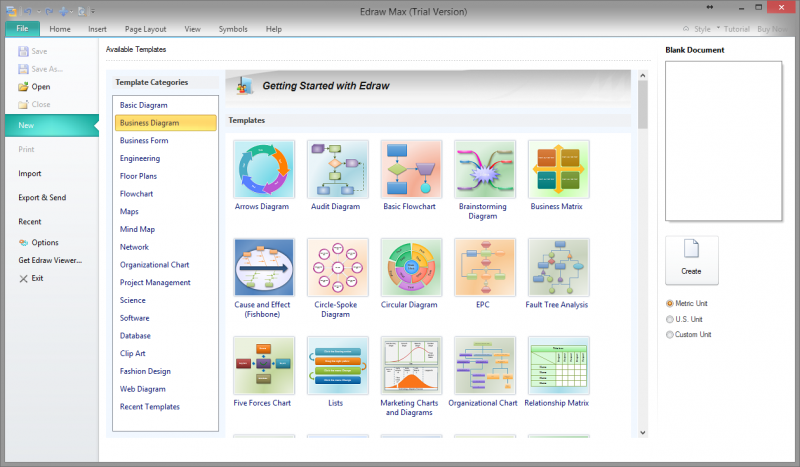Click the Blank Document preview thumbnail

click(723, 141)
